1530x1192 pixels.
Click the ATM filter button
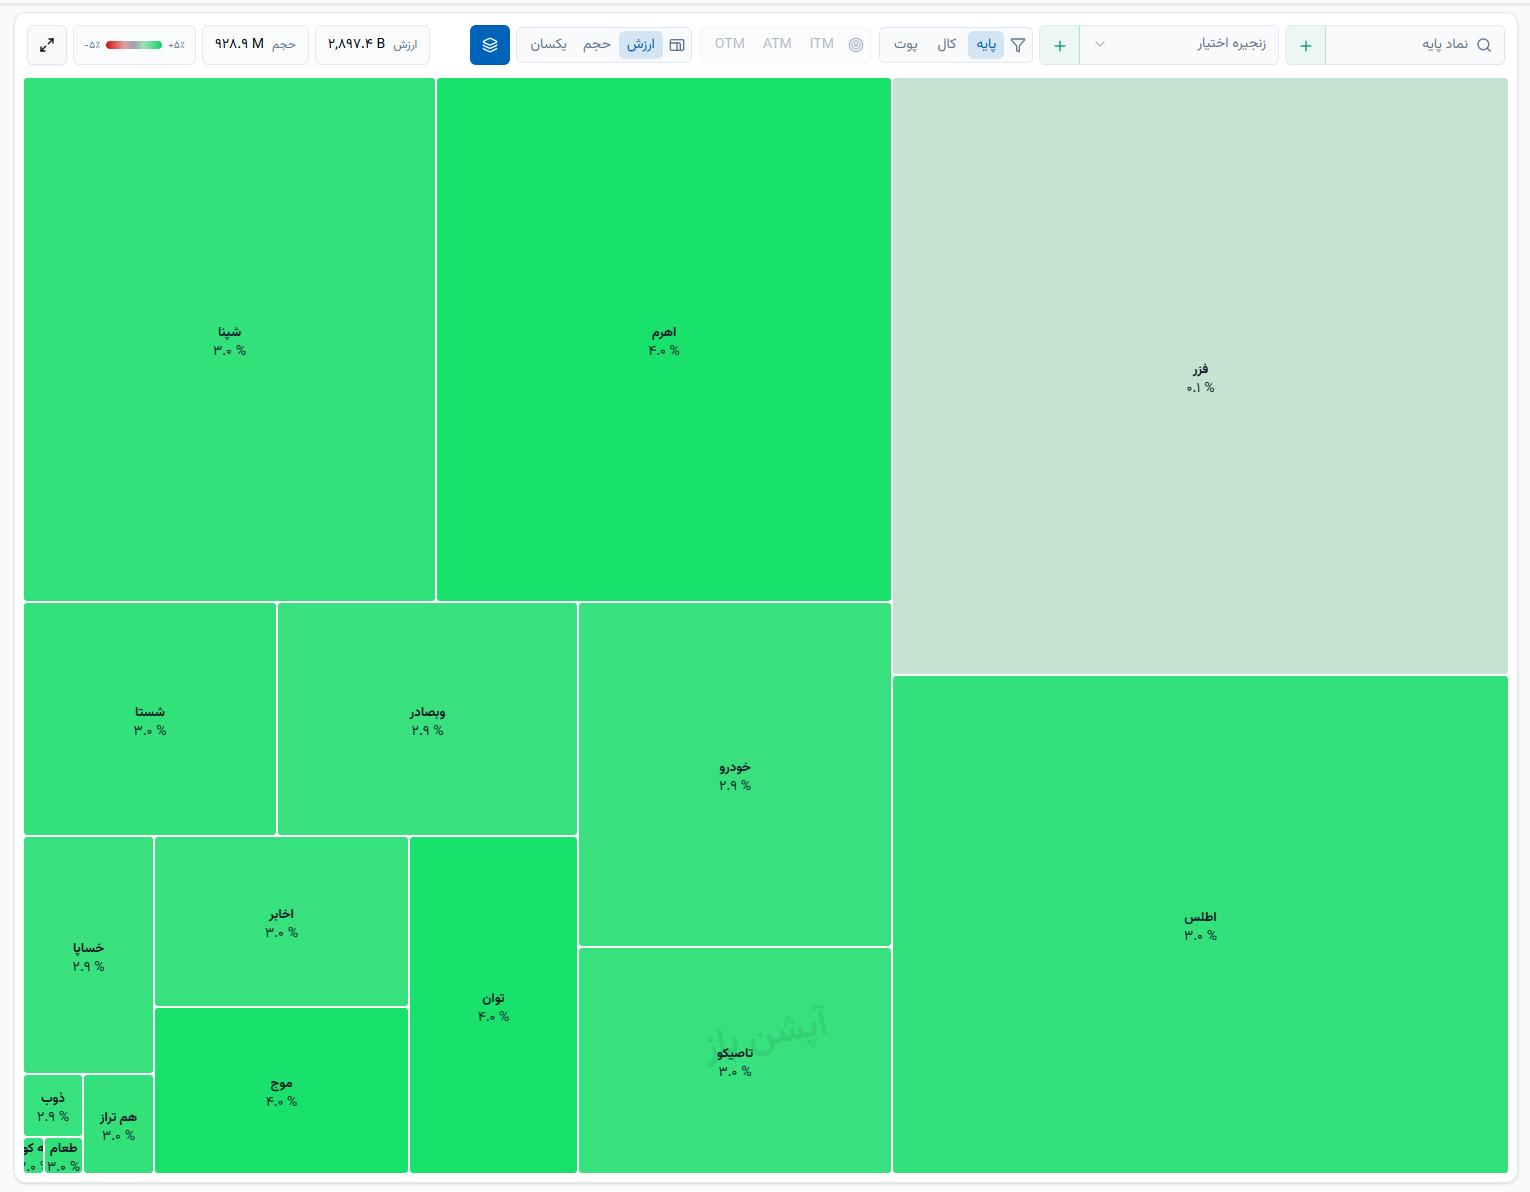(777, 44)
